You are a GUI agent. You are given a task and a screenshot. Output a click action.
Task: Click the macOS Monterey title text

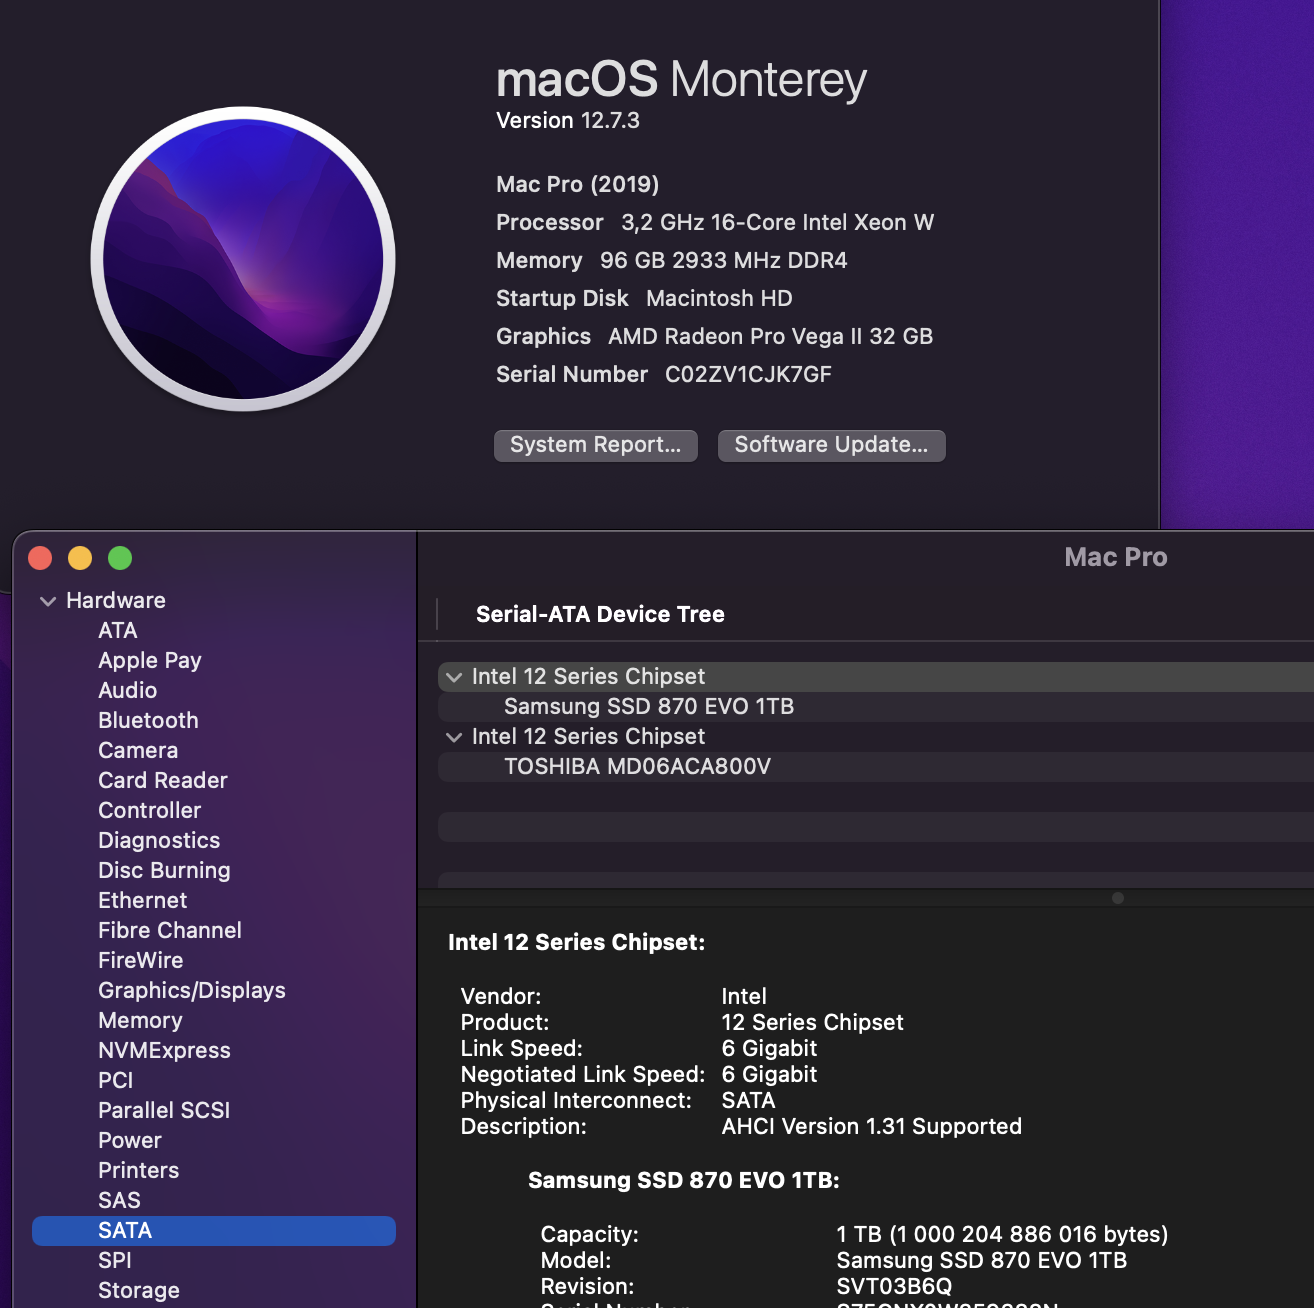pos(682,80)
